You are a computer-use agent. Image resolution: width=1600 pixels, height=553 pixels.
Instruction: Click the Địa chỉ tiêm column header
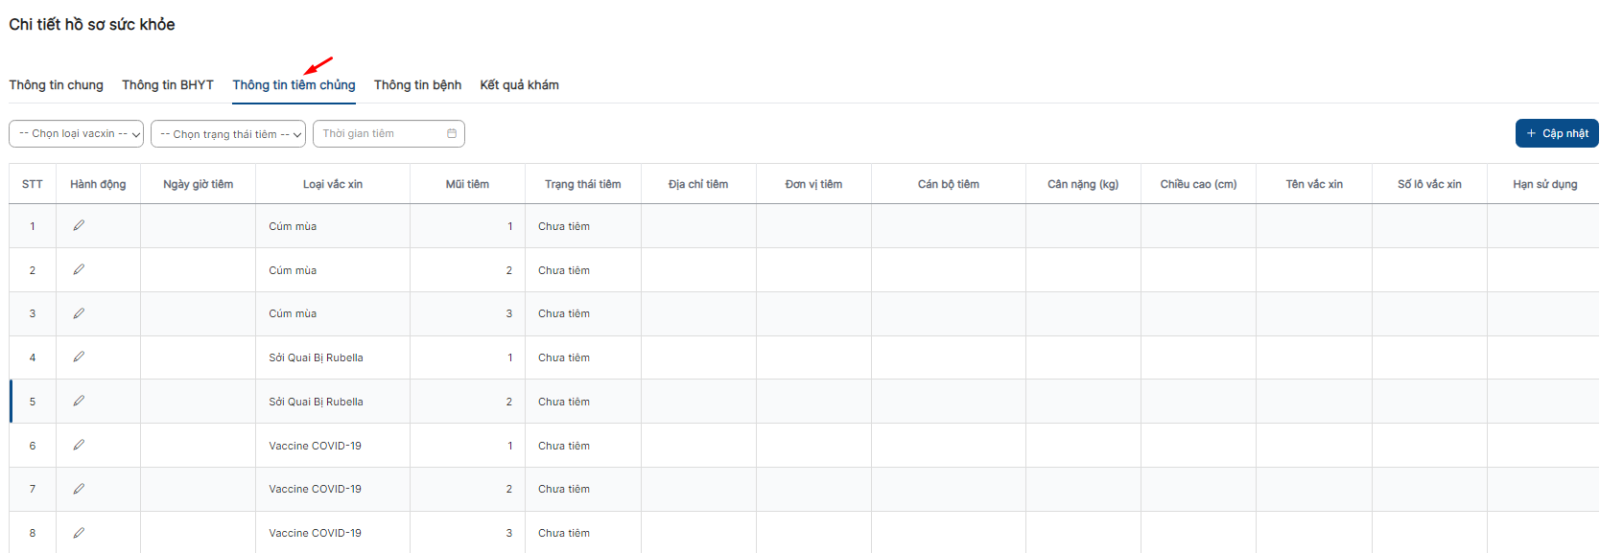click(698, 184)
